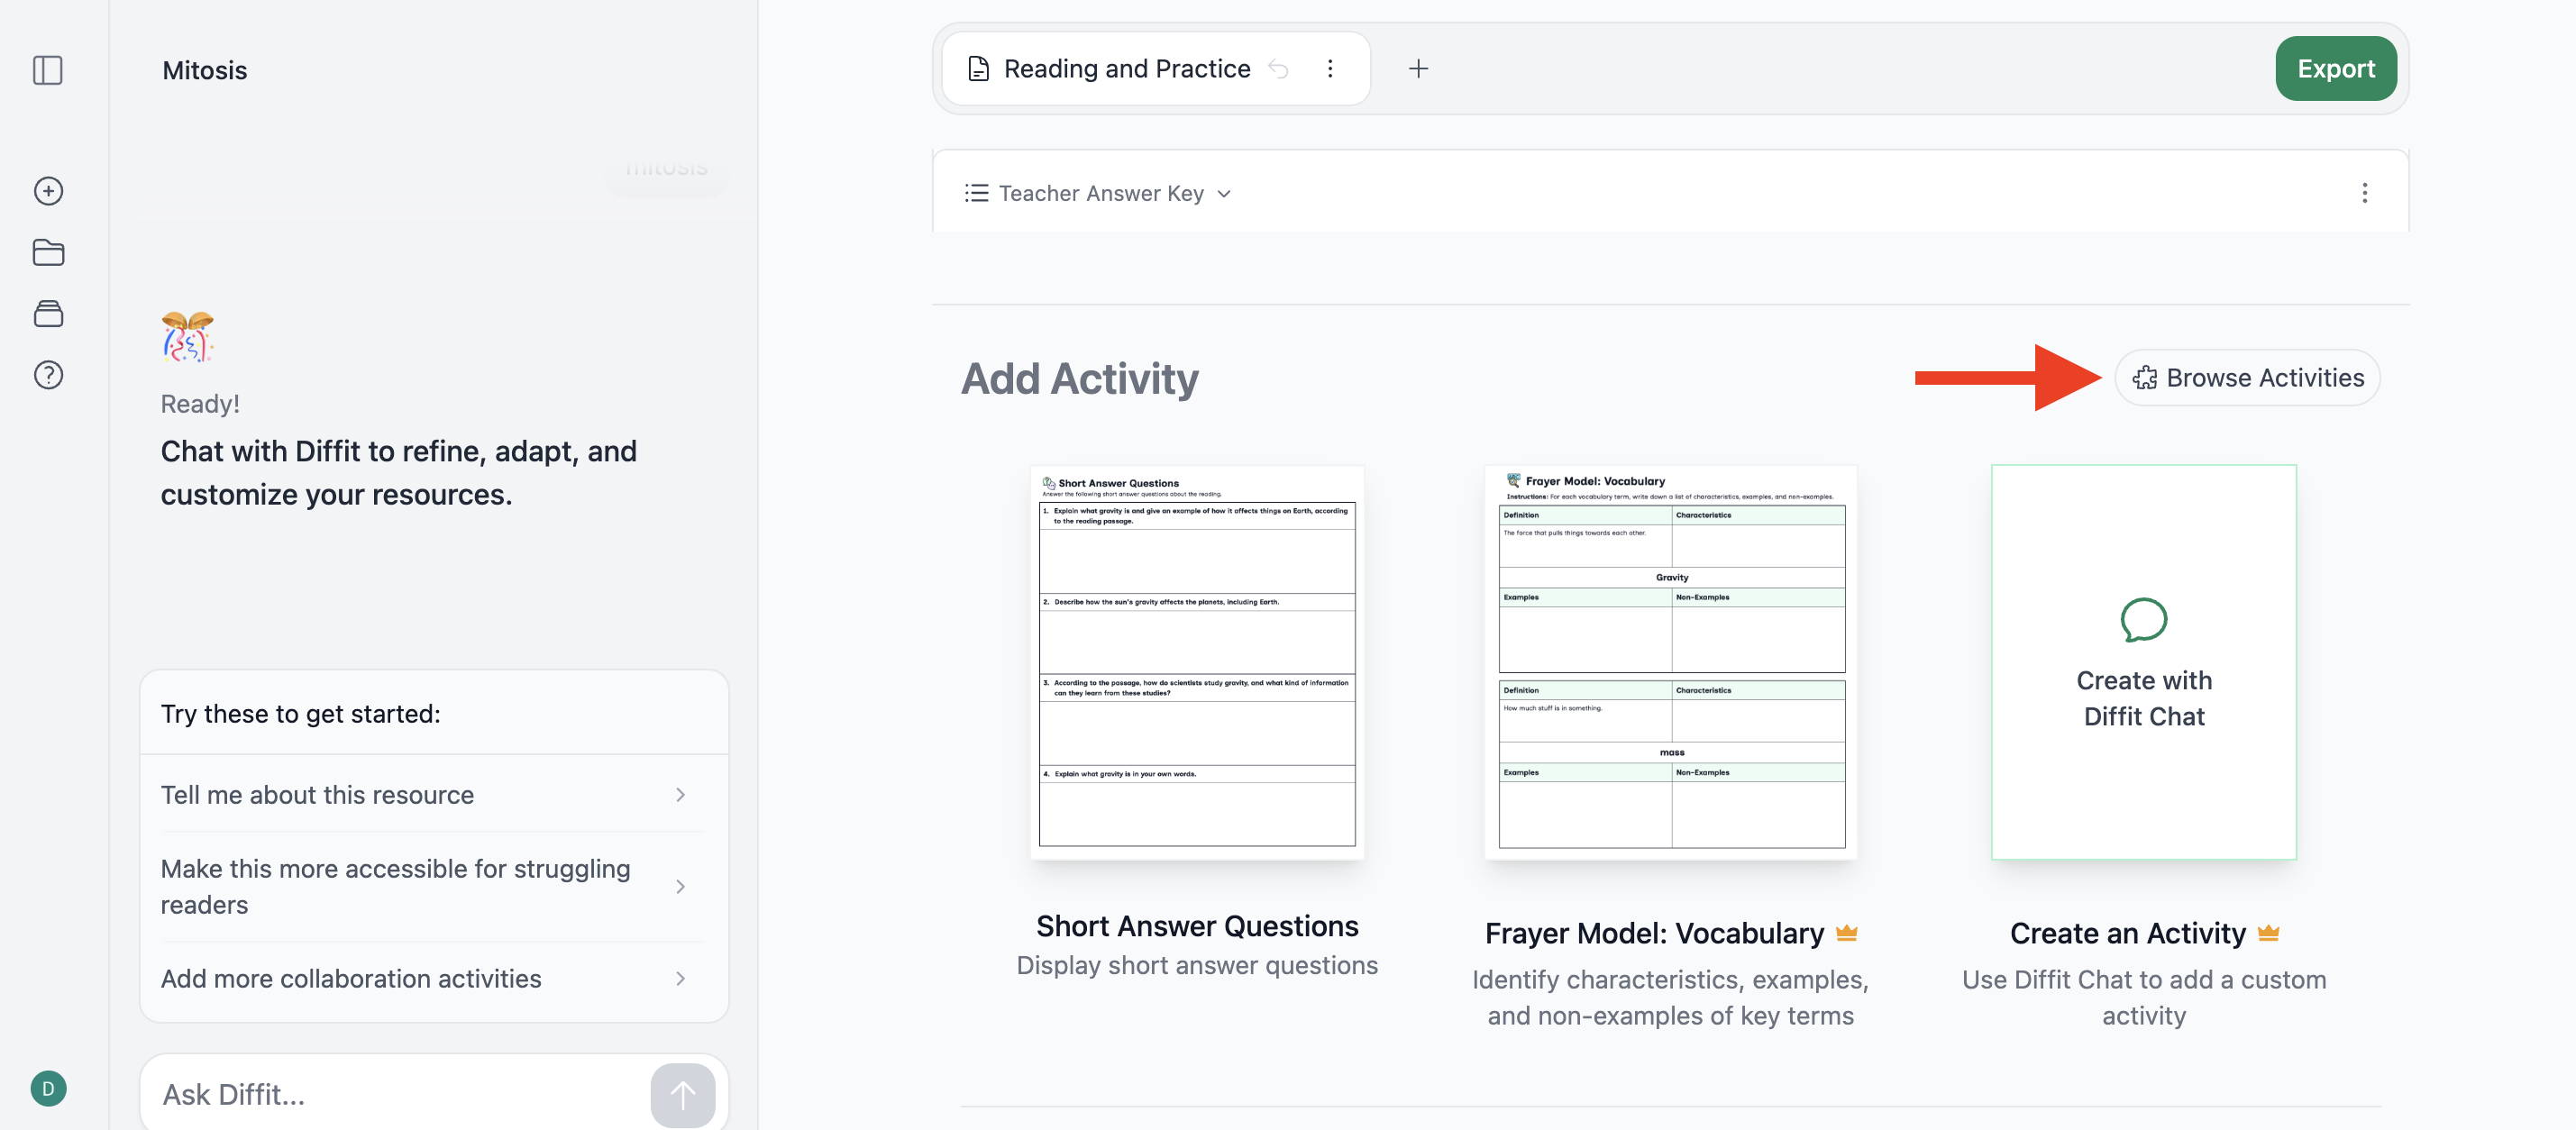Open the Create with Diffit Chat card
2576x1130 pixels.
[2144, 662]
